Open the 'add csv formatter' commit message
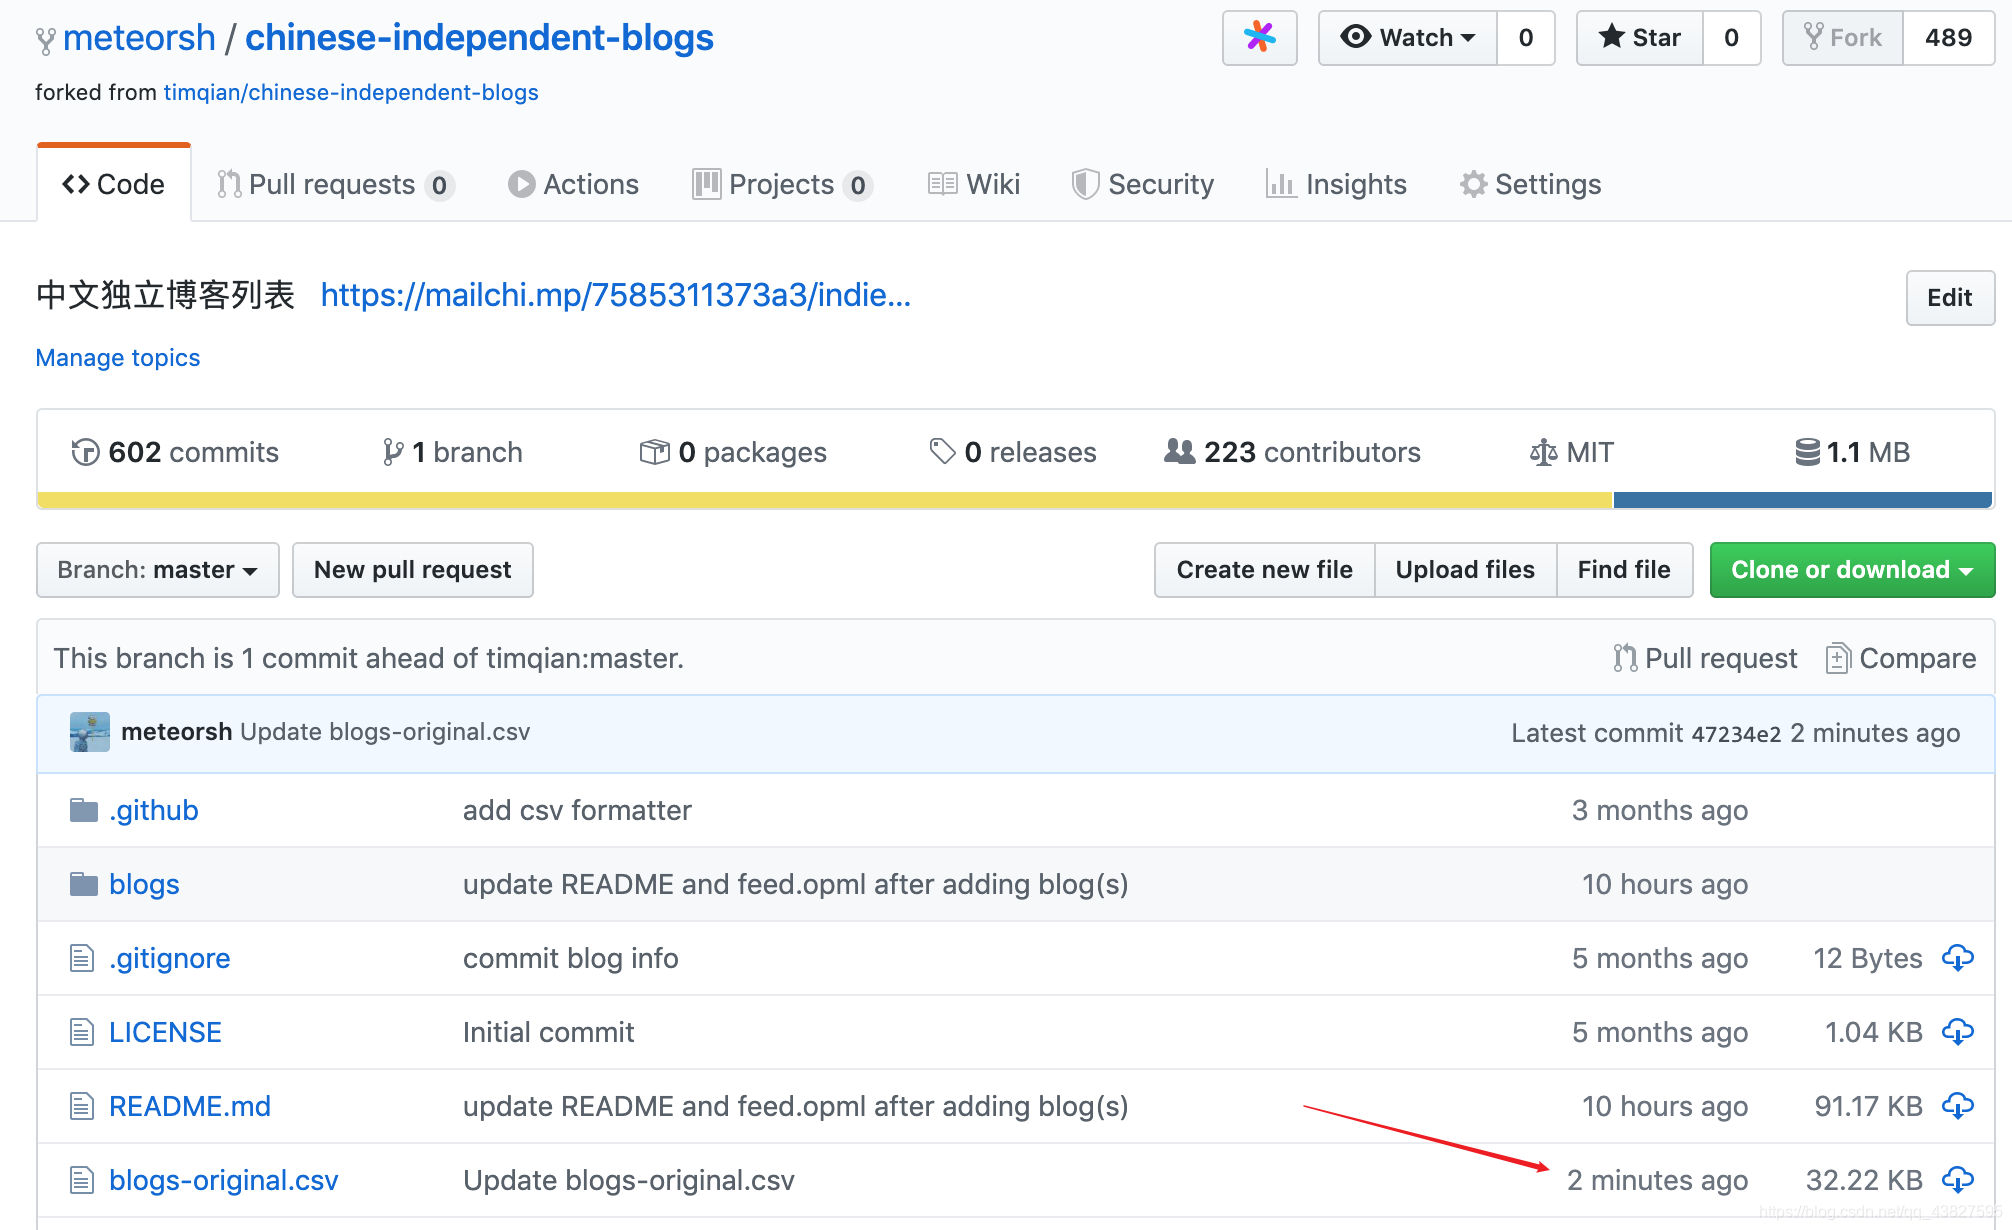This screenshot has width=2012, height=1230. [x=577, y=810]
